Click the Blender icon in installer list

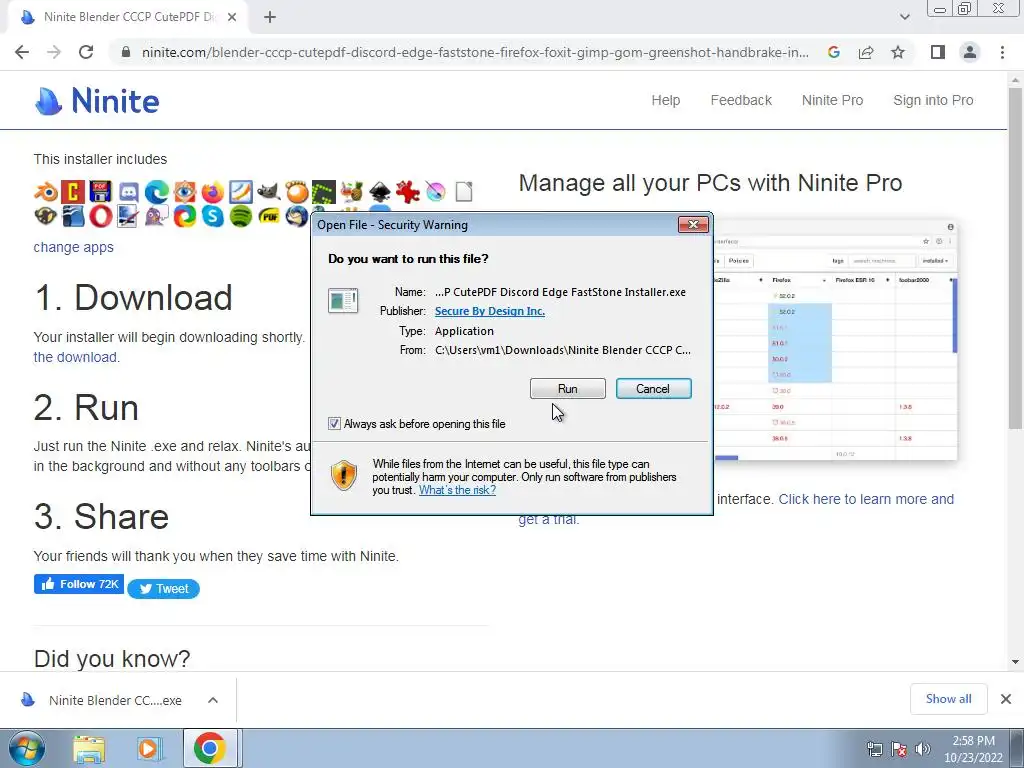46,192
